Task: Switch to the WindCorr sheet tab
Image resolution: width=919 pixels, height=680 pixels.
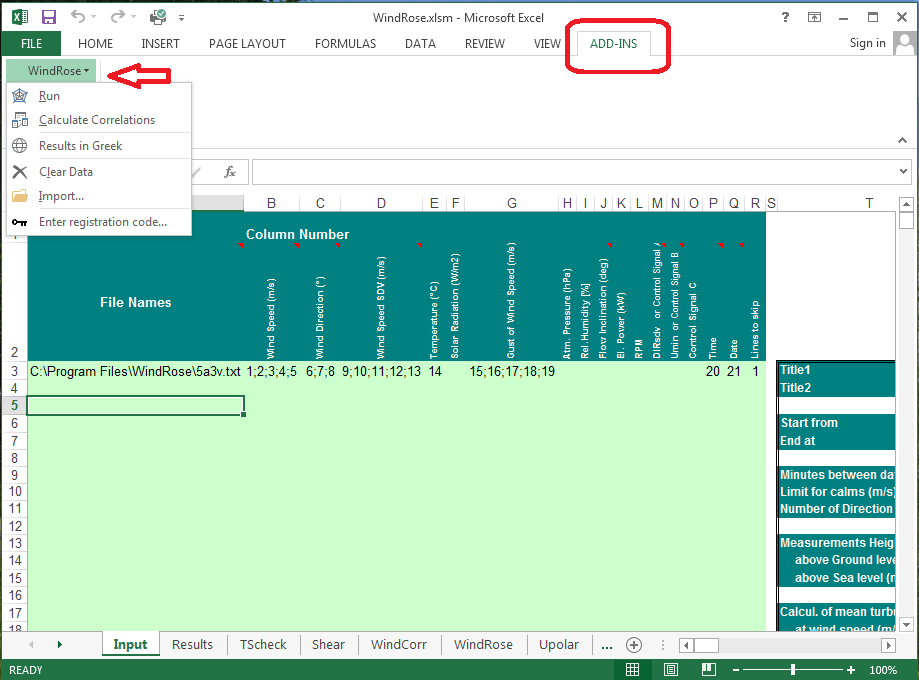Action: (398, 645)
